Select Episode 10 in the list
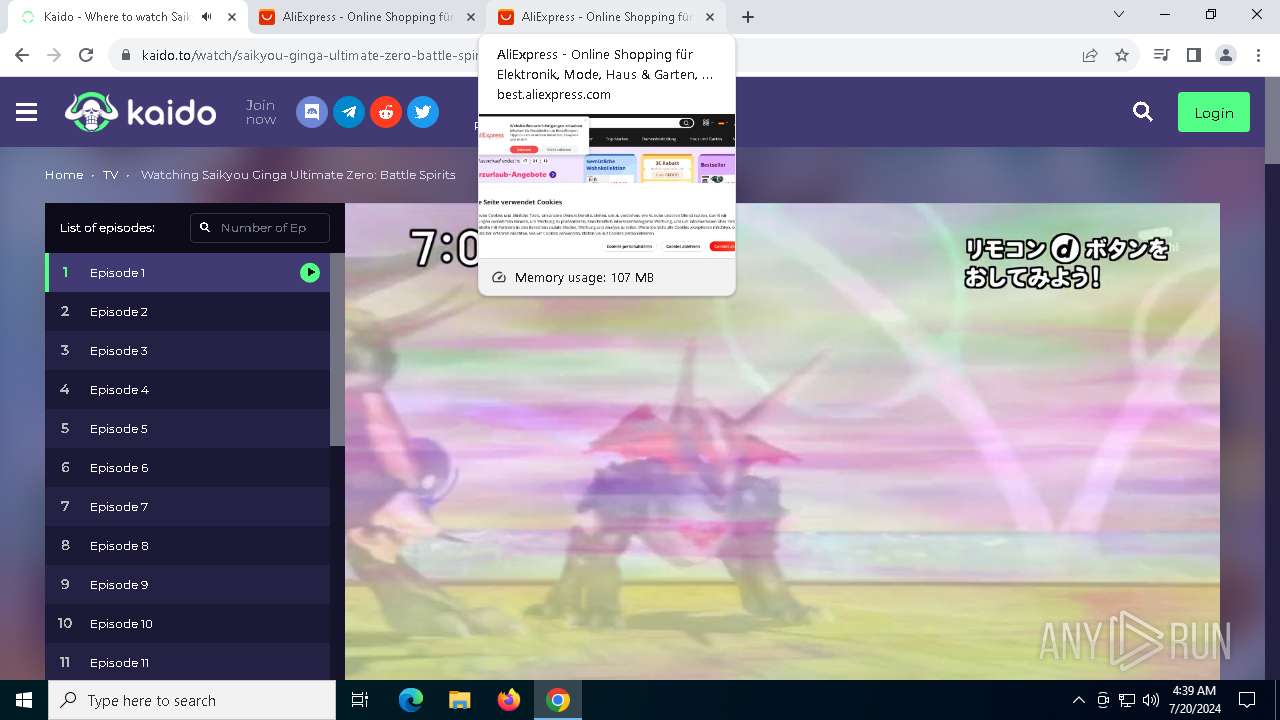 tap(187, 623)
